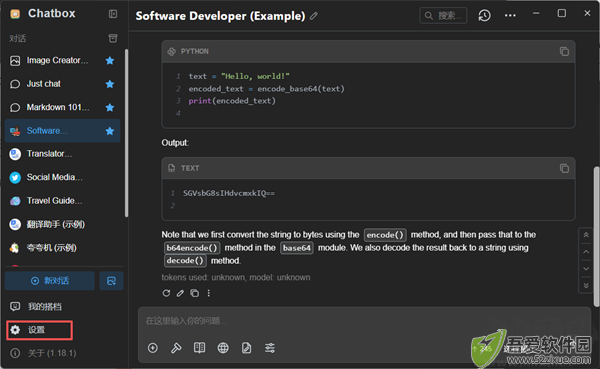Image resolution: width=600 pixels, height=369 pixels.
Task: Go to previous message chevron up
Action: point(586,252)
